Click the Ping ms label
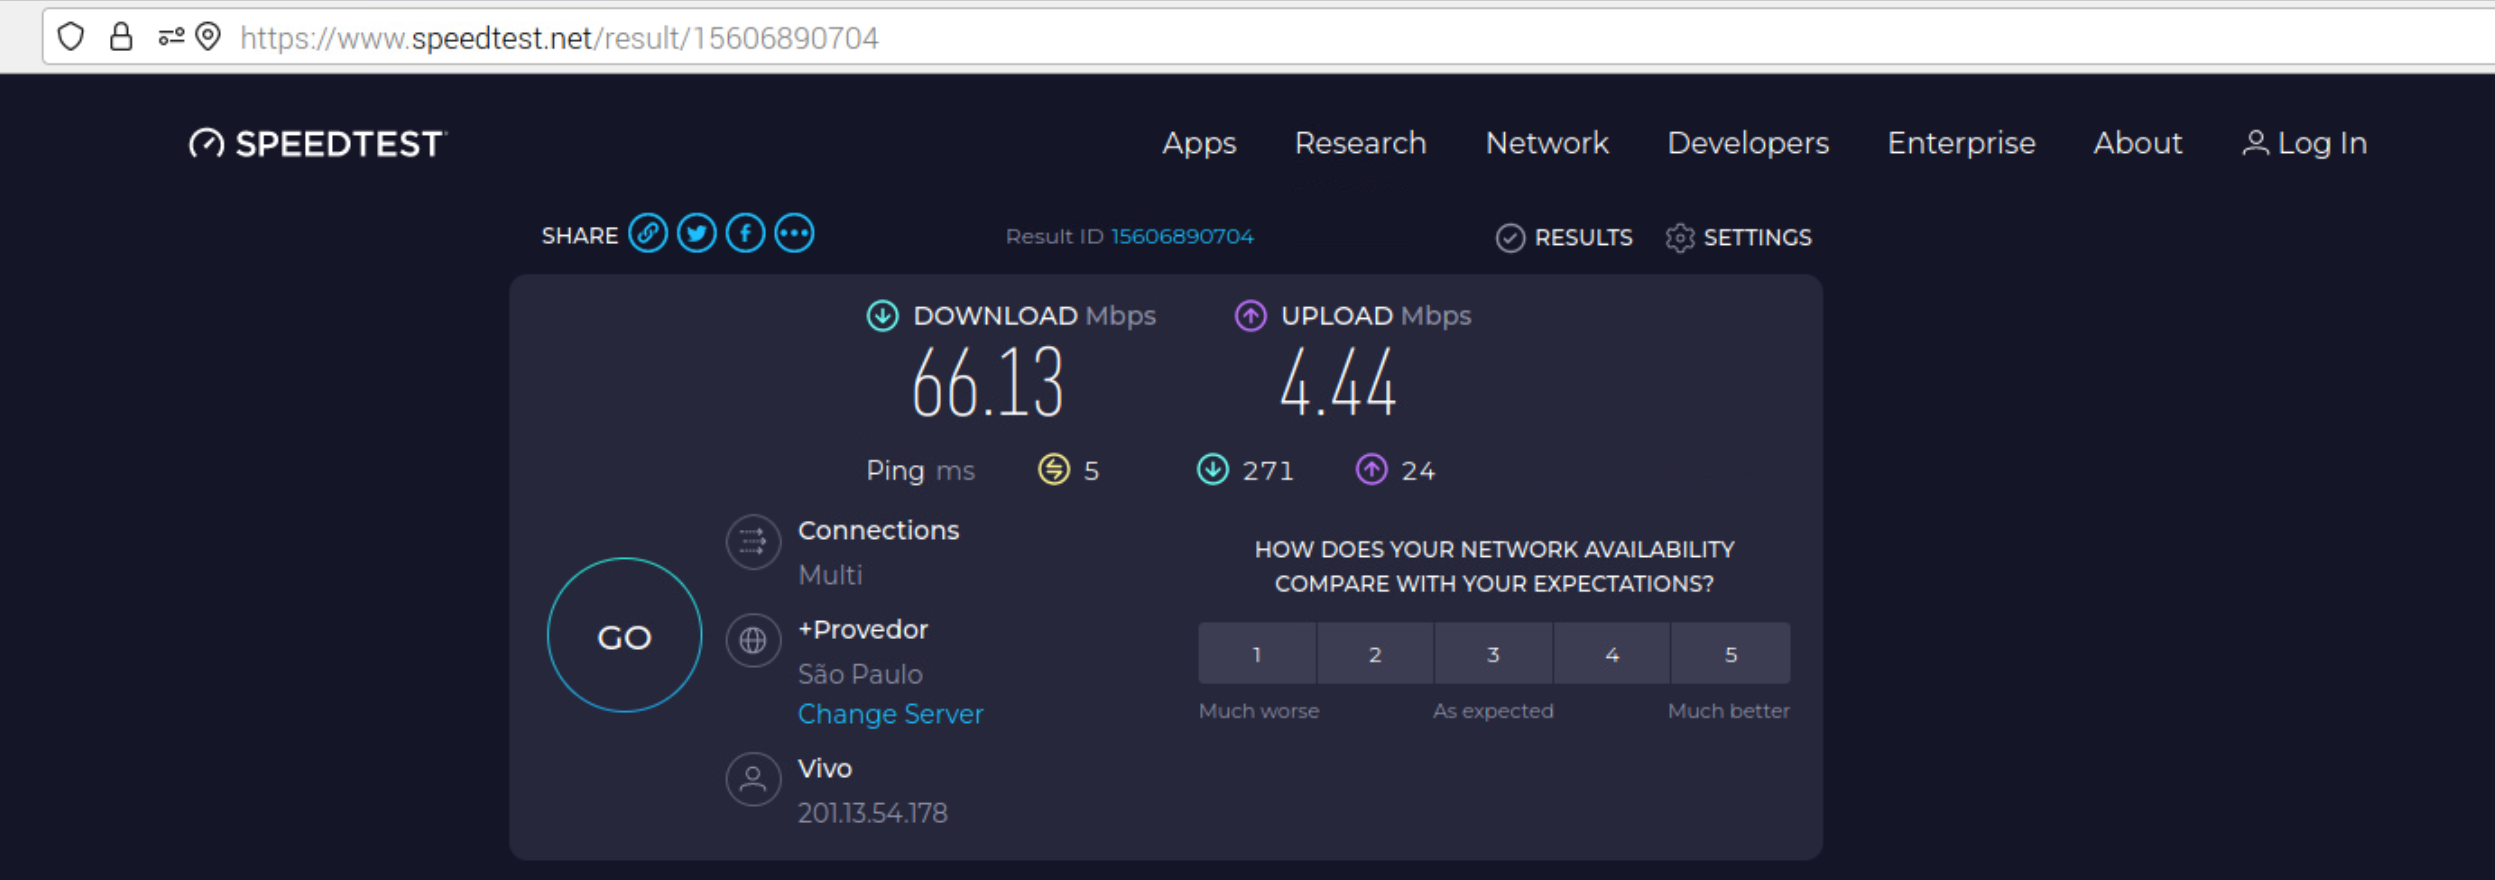Viewport: 2495px width, 880px height. point(920,471)
